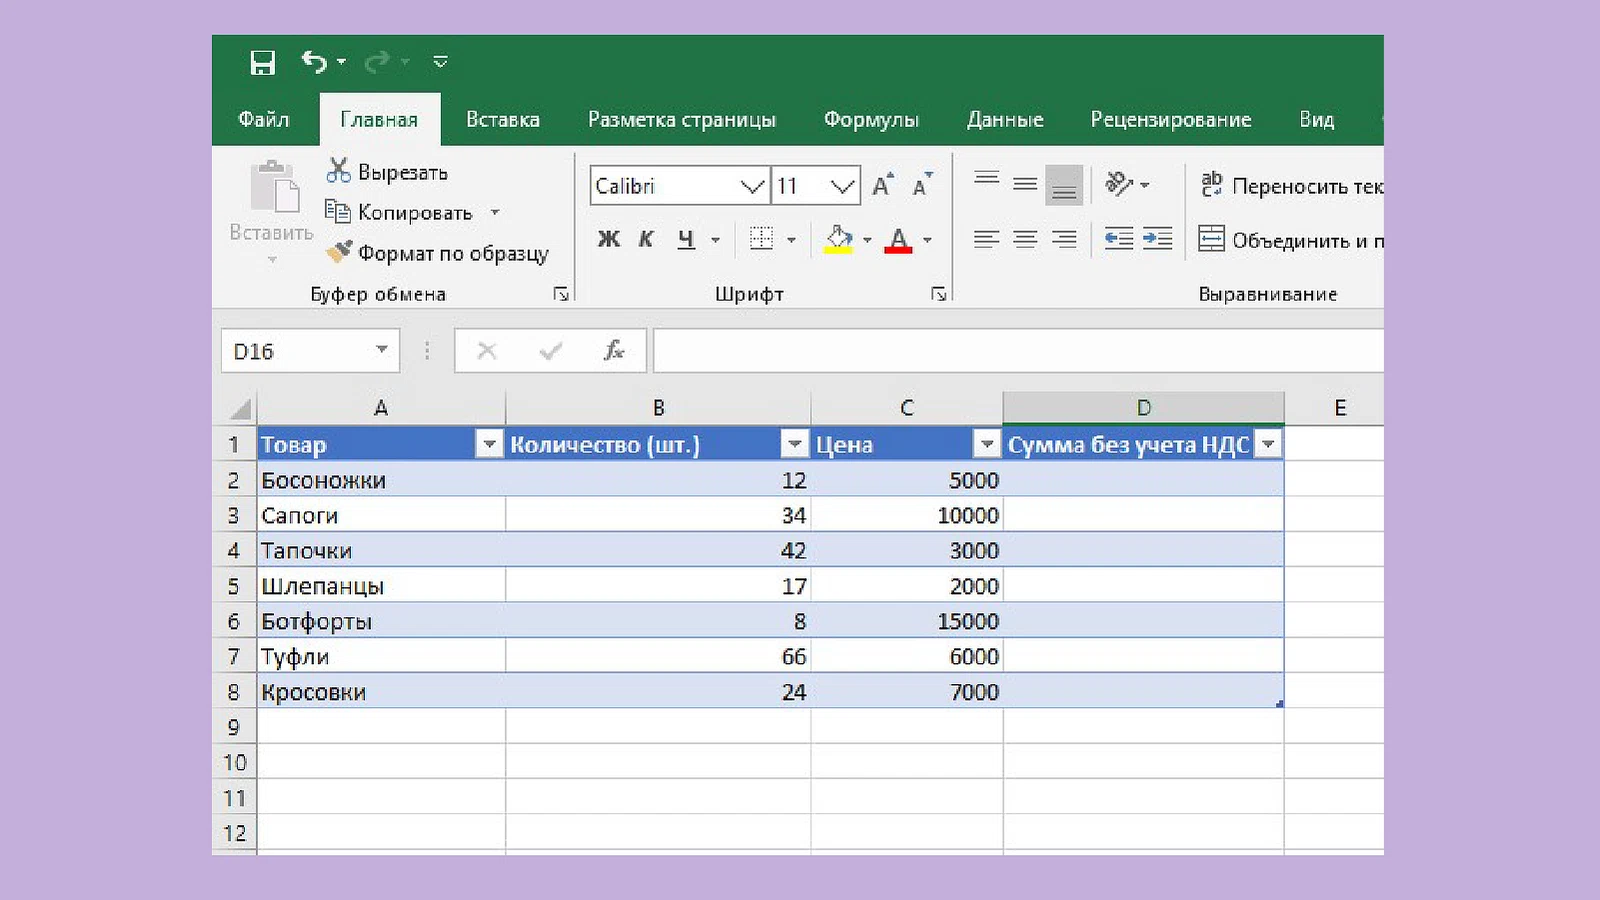Screen dimensions: 1600x900
Task: Go to the Разметка страницы tab
Action: click(x=681, y=119)
